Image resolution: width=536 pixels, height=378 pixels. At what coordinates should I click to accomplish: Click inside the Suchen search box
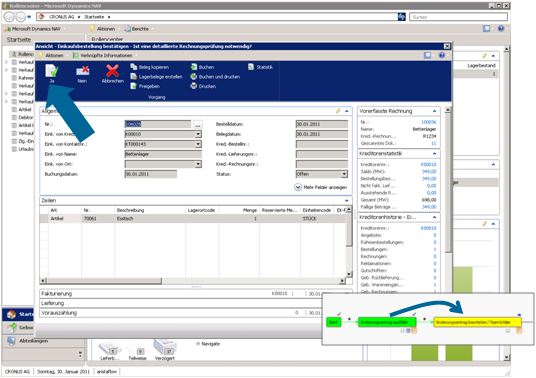pos(458,17)
